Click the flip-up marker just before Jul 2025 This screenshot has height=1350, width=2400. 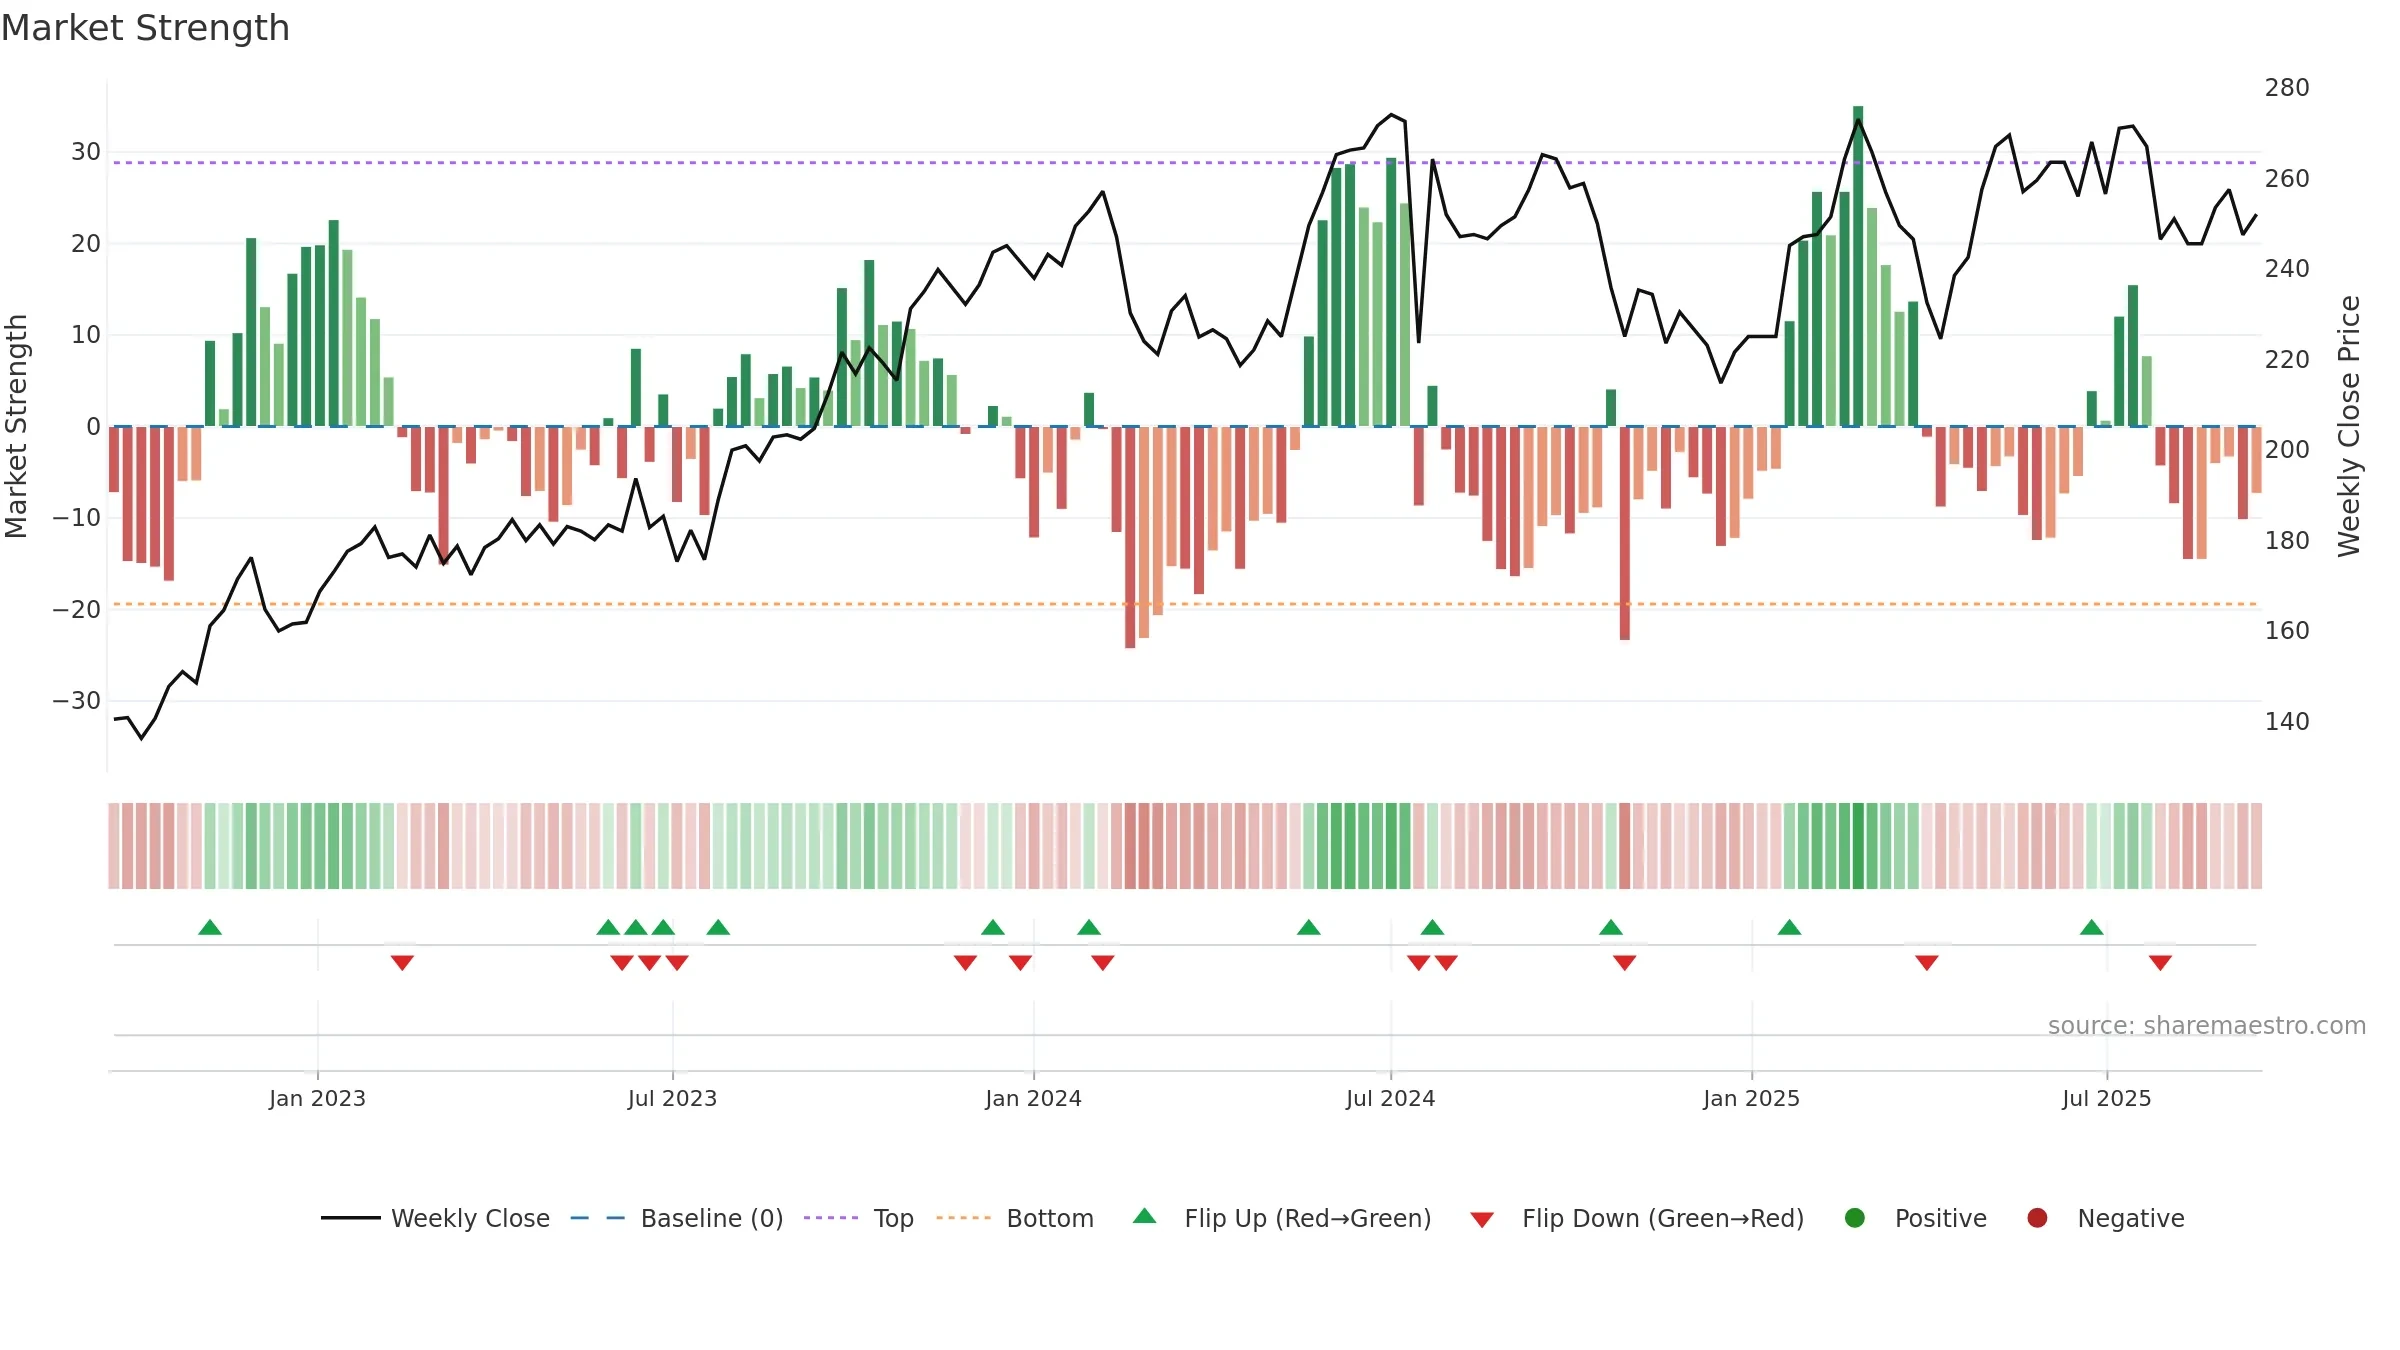click(2092, 927)
